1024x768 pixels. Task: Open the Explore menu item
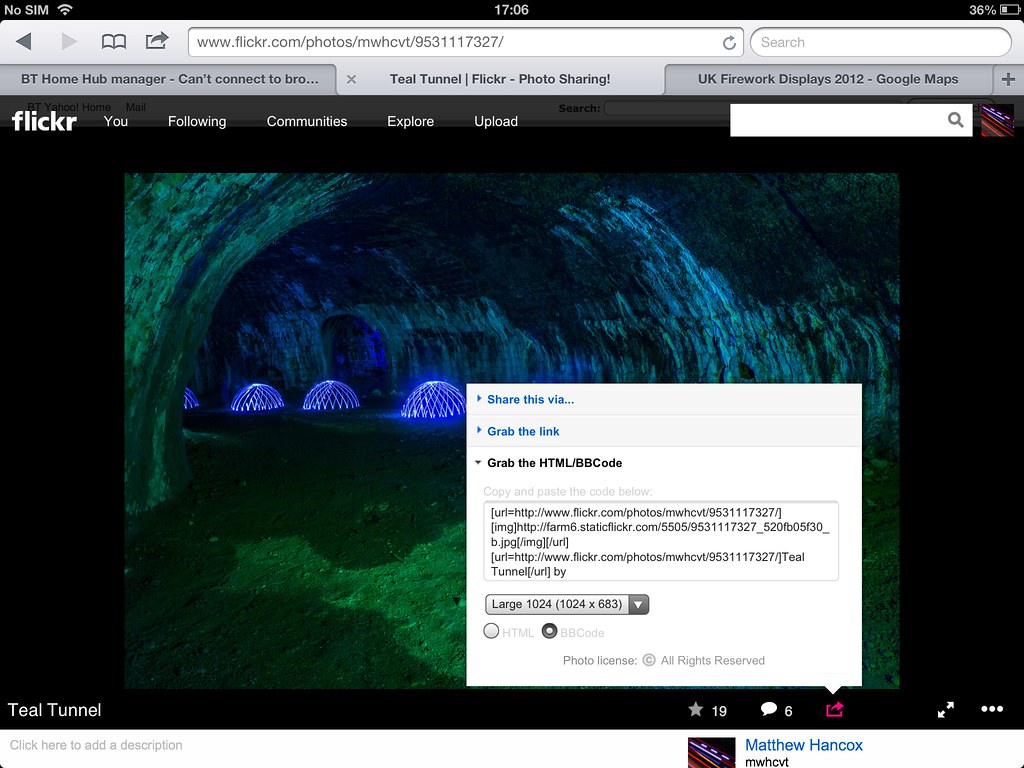coord(410,121)
